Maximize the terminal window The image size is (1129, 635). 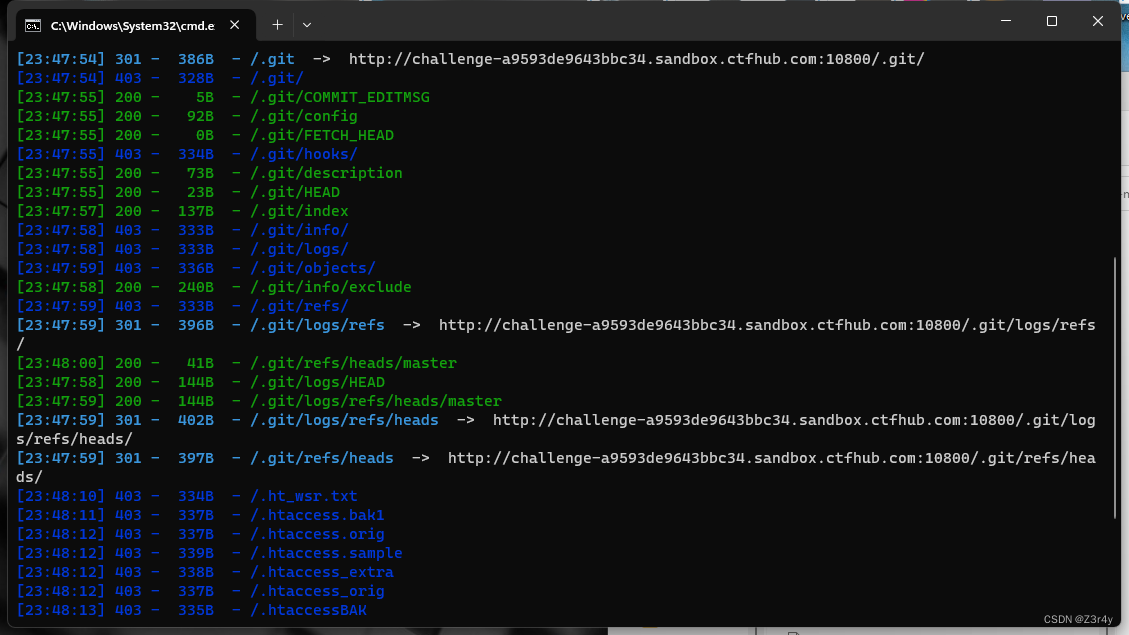1052,20
